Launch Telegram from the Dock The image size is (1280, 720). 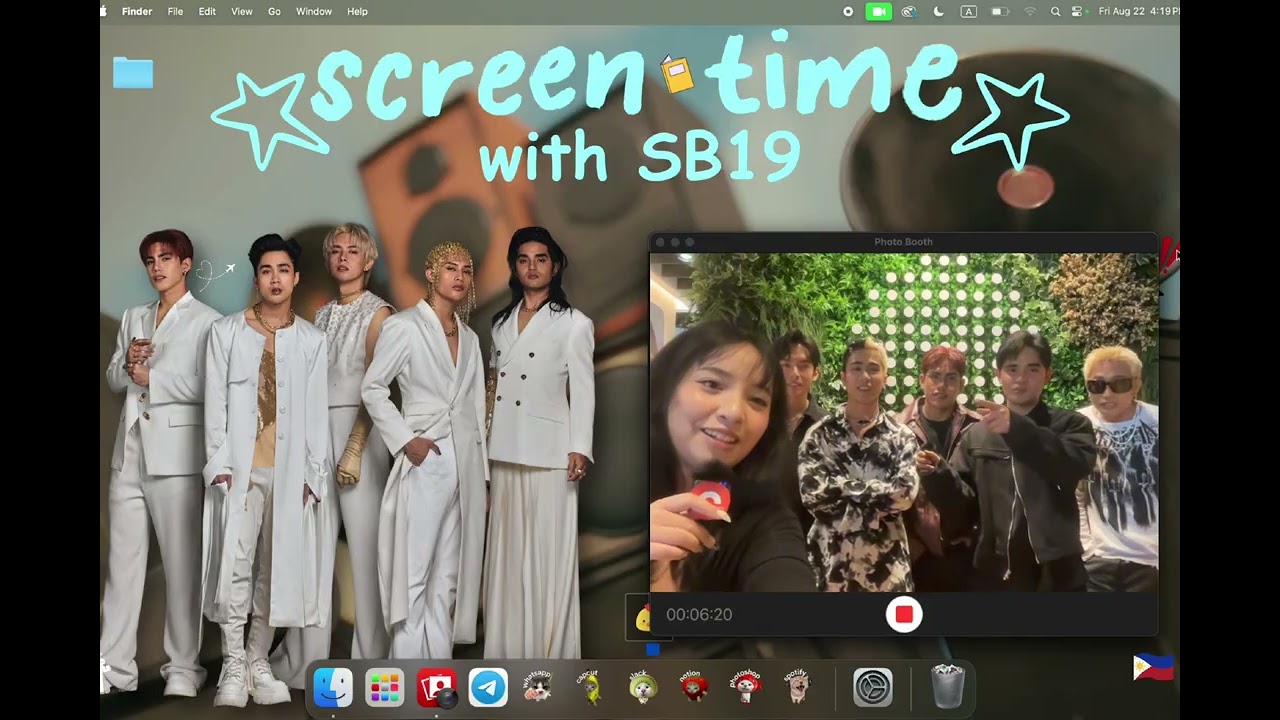[488, 688]
